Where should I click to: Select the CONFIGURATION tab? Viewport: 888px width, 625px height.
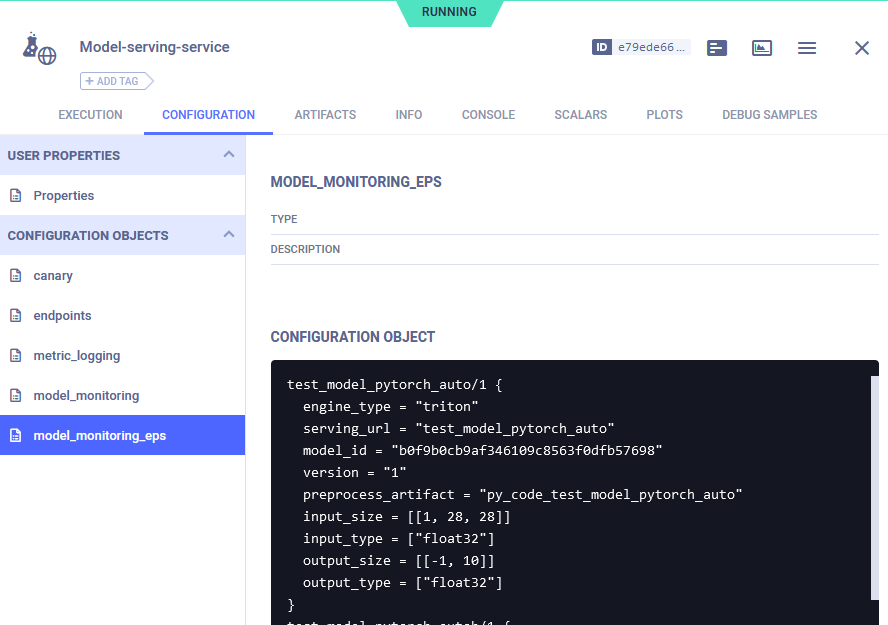coord(208,115)
